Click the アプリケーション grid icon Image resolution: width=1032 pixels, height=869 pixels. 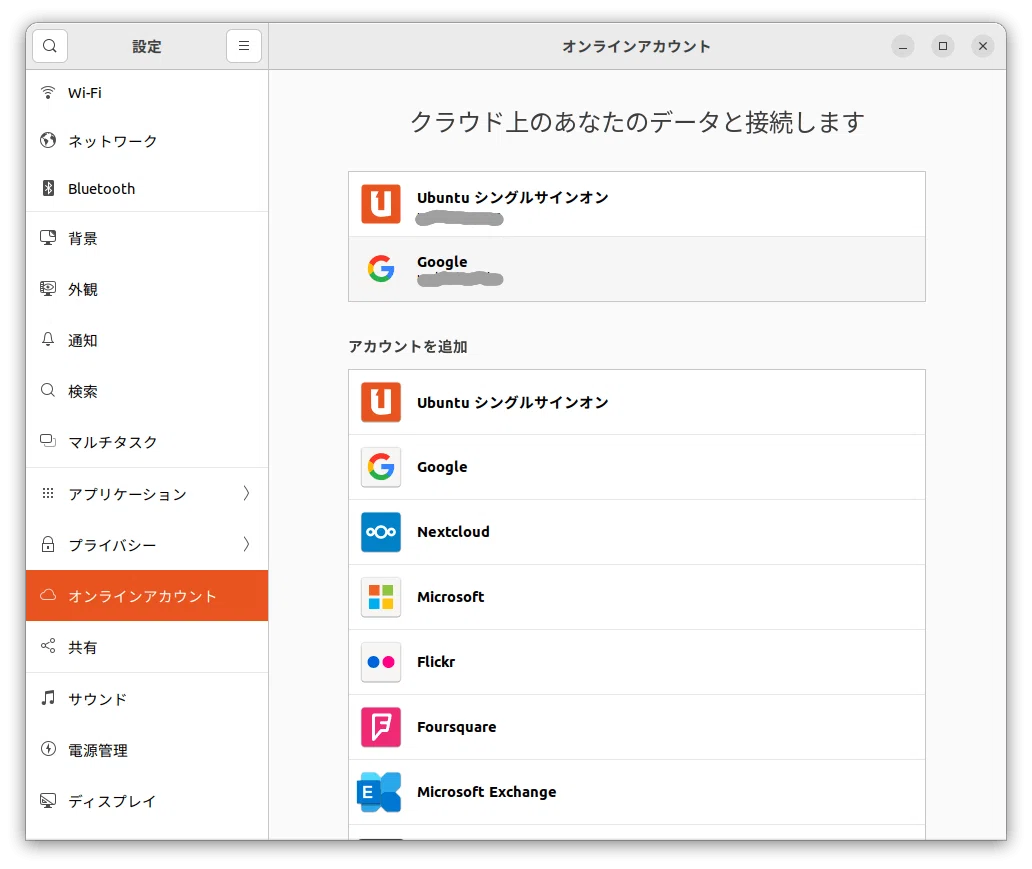pos(48,493)
